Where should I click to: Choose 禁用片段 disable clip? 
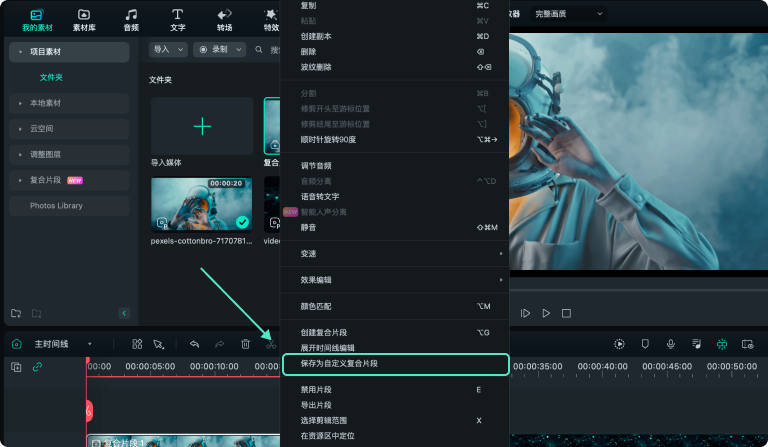coord(395,390)
